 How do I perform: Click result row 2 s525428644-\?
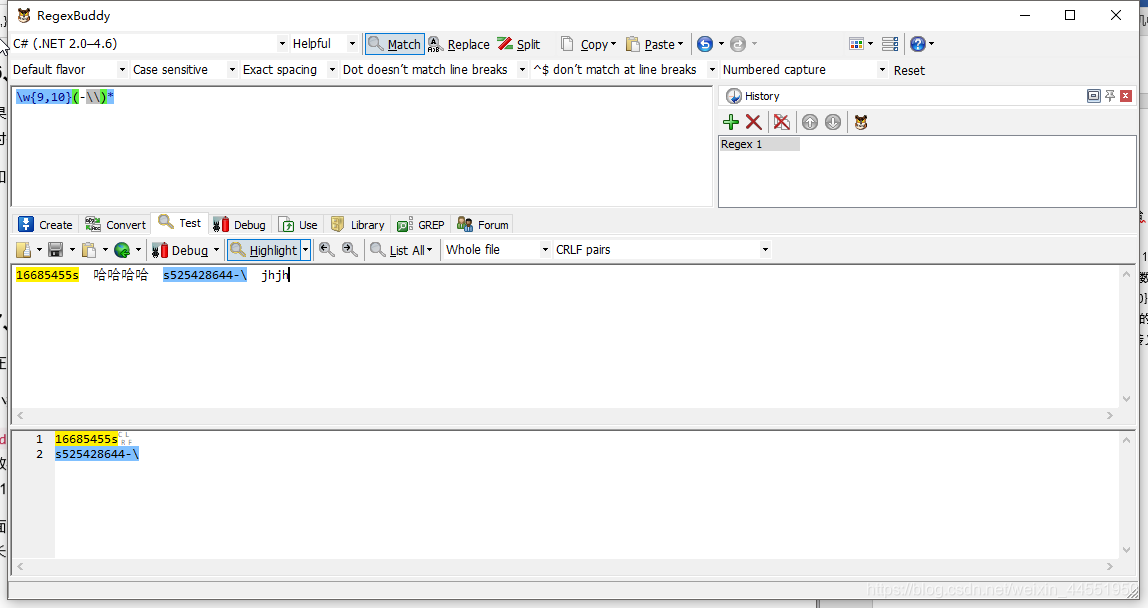click(97, 454)
